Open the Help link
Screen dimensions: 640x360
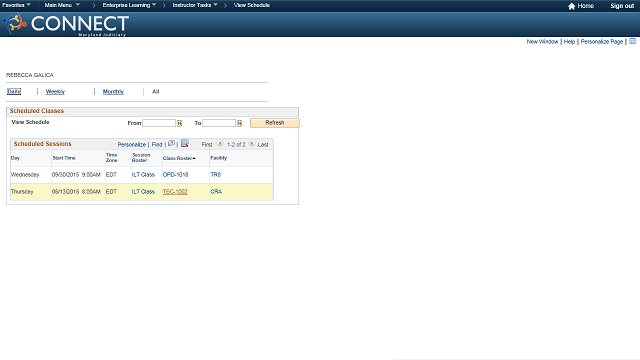click(569, 42)
